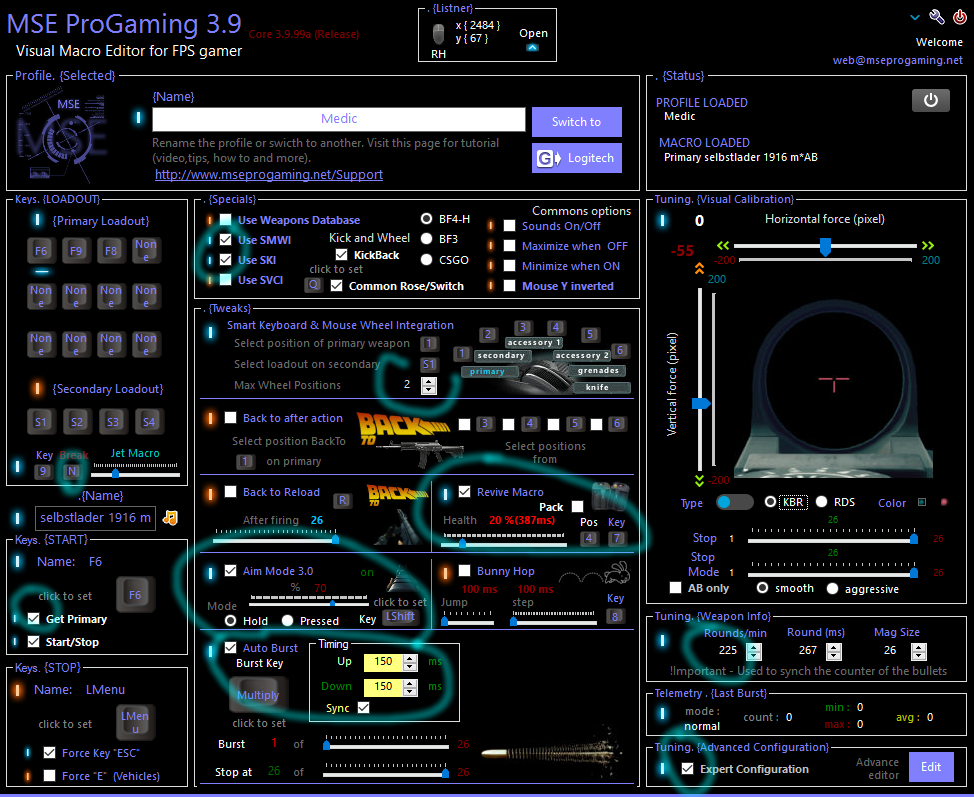Screen dimensions: 974x797
Task: Select the BF3 radio button
Action: click(x=426, y=239)
